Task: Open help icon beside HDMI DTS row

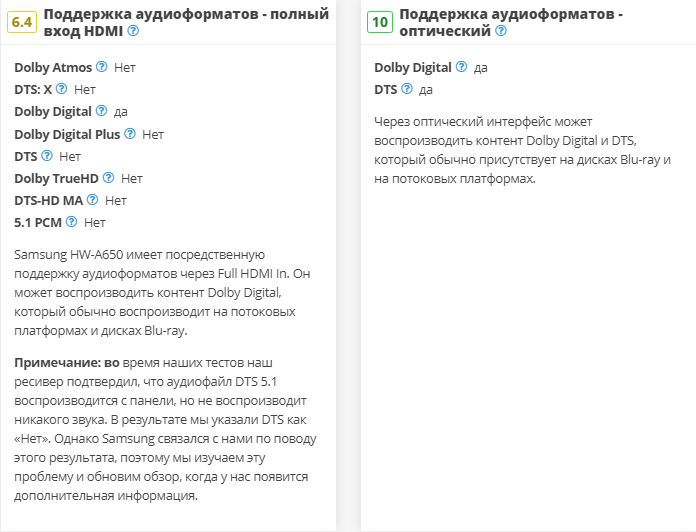Action: click(x=47, y=155)
